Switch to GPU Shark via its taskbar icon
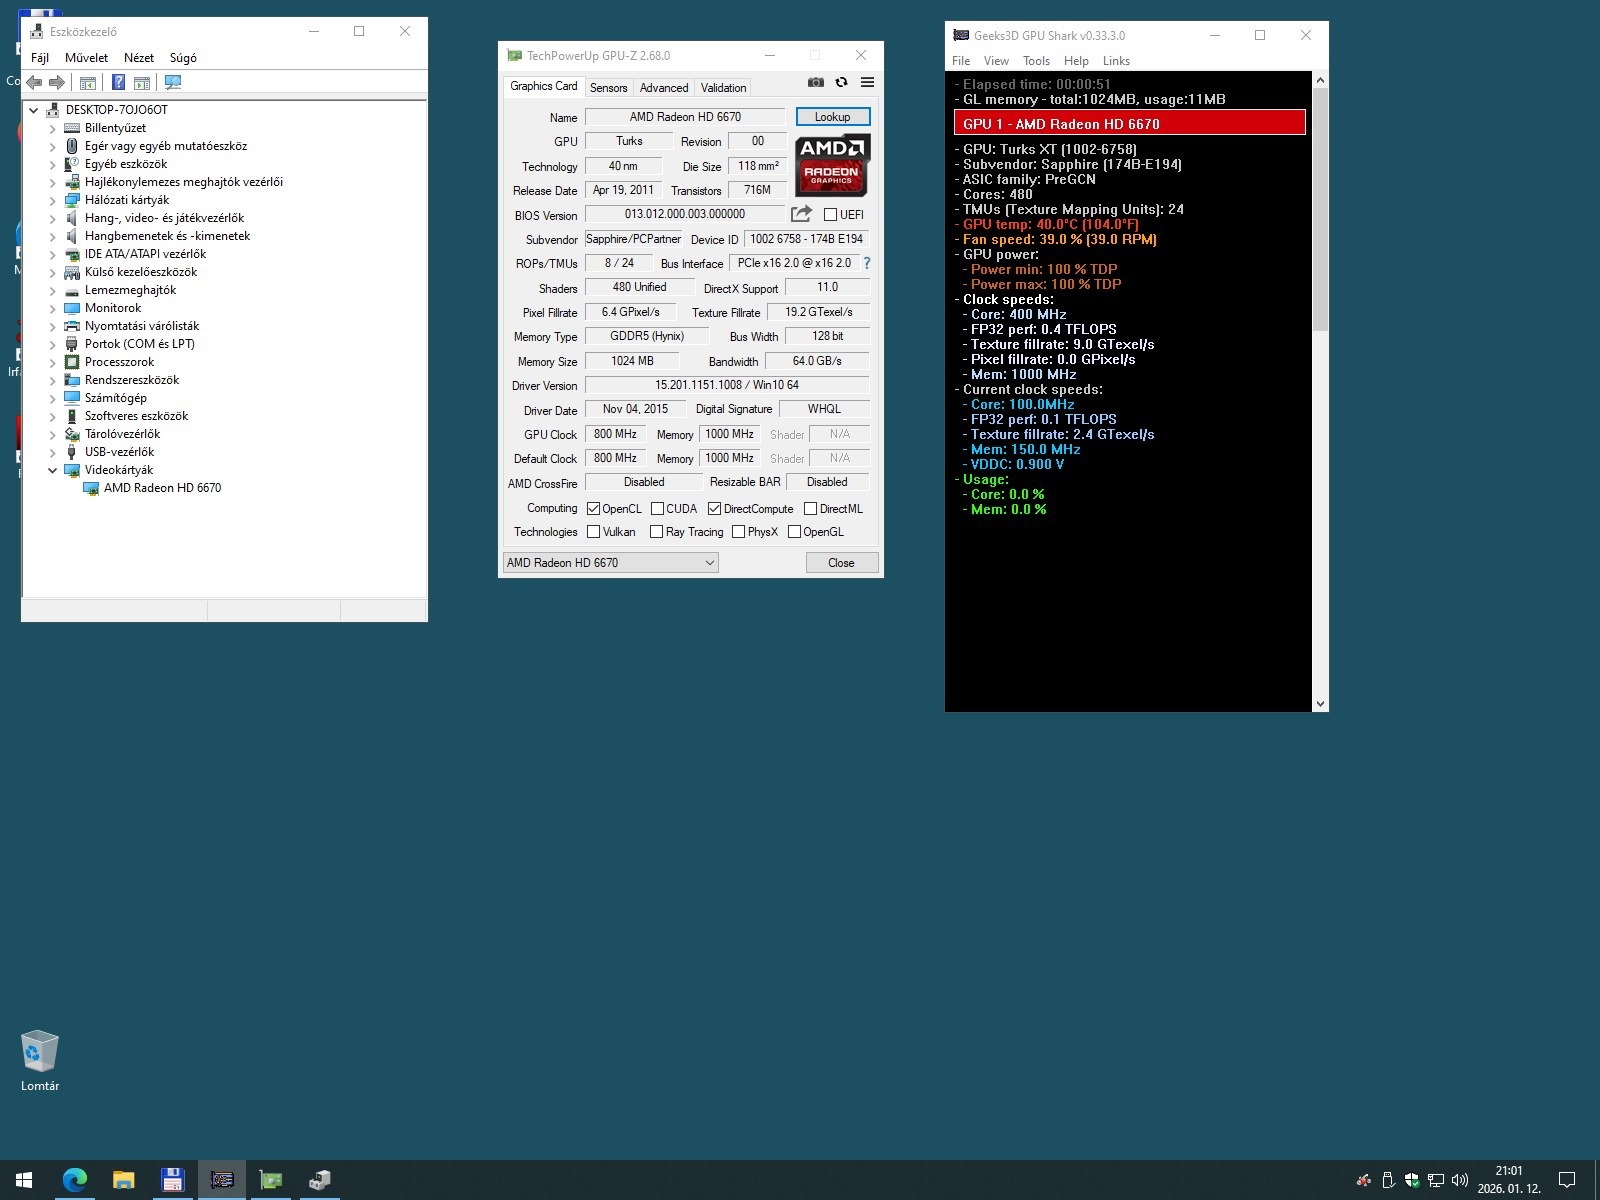 (221, 1180)
